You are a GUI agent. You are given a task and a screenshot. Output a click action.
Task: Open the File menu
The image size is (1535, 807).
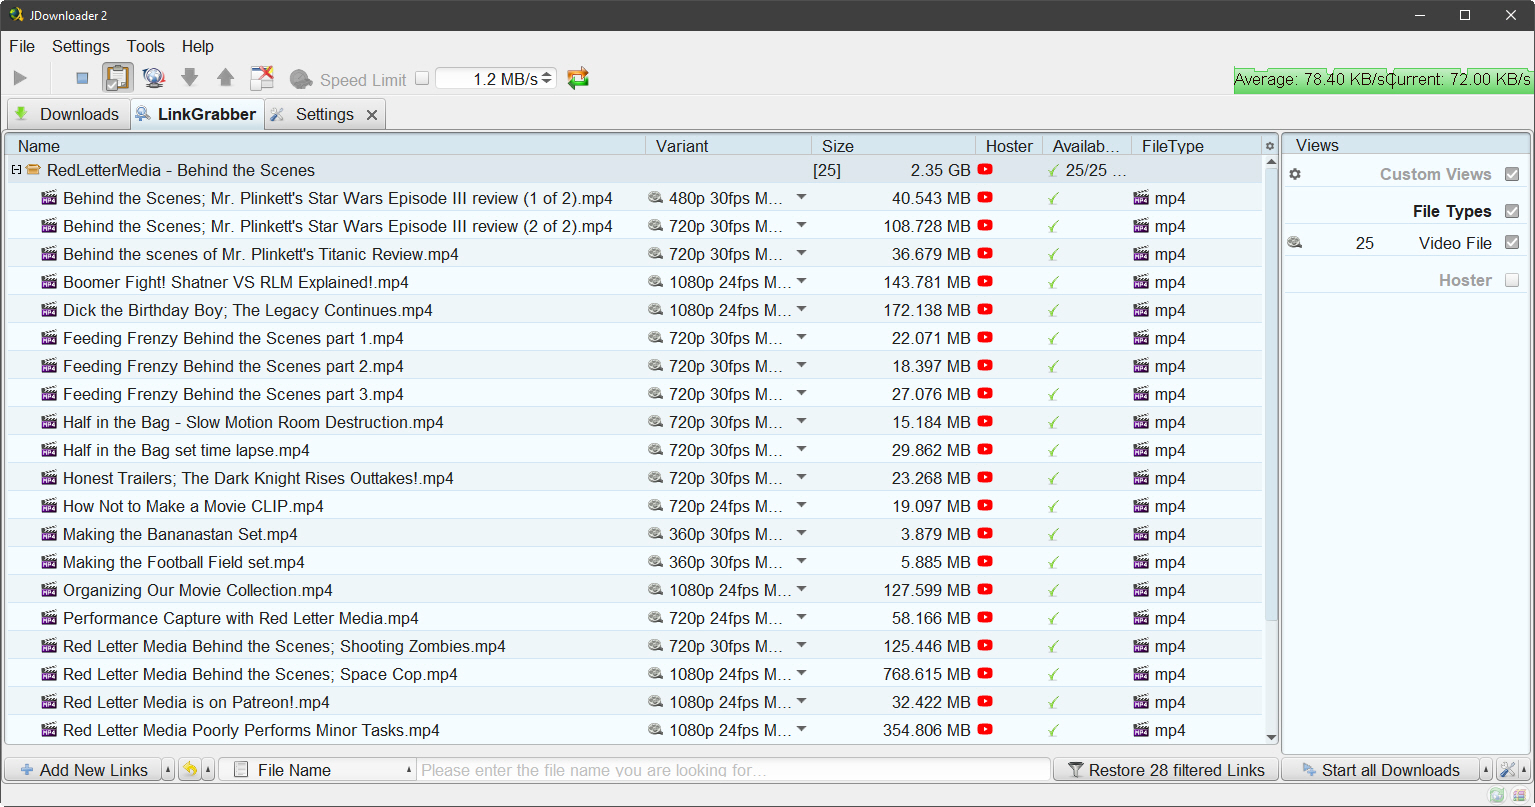(x=22, y=46)
